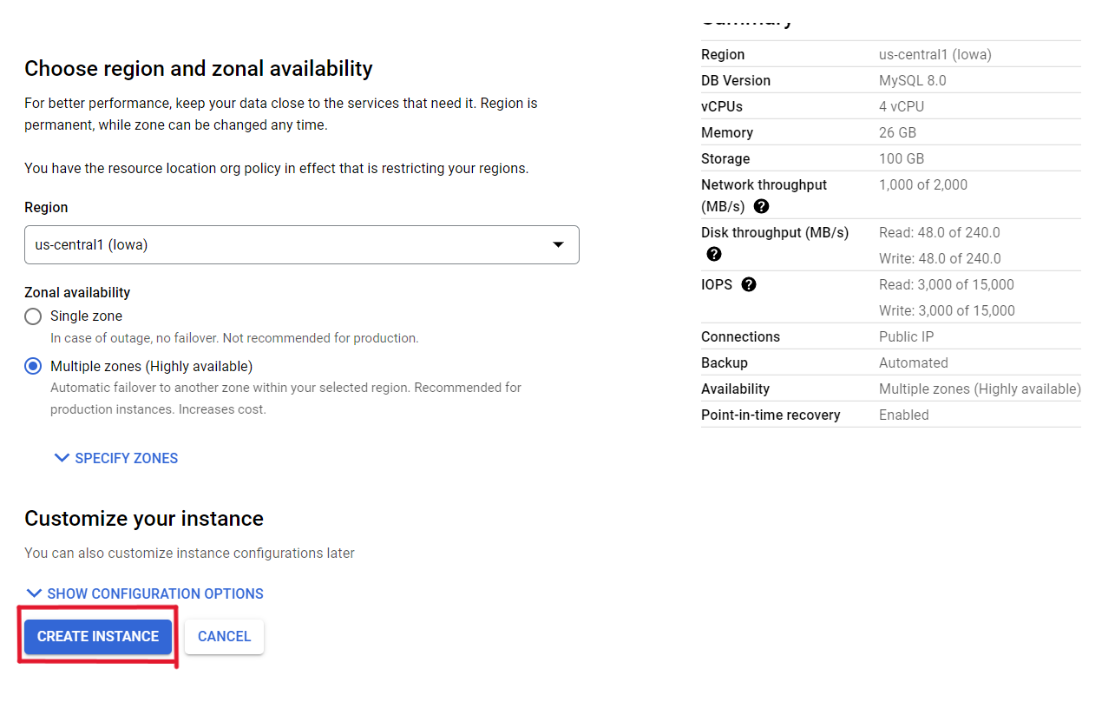Open the IOPS help tooltip icon

click(x=749, y=285)
